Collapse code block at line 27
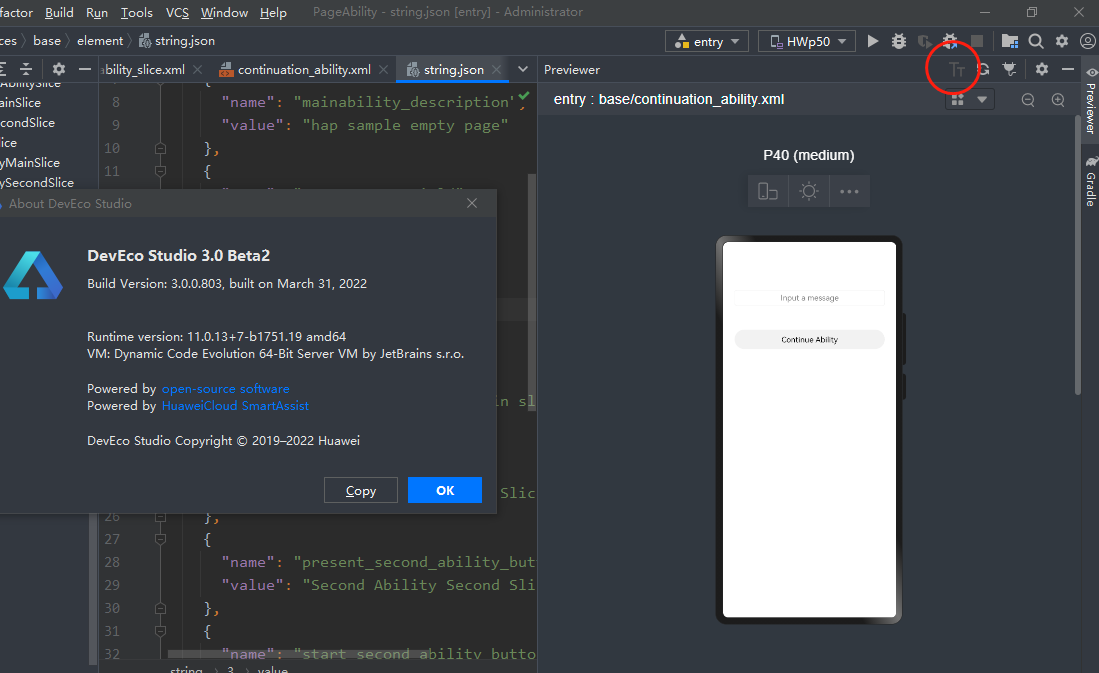 point(161,539)
